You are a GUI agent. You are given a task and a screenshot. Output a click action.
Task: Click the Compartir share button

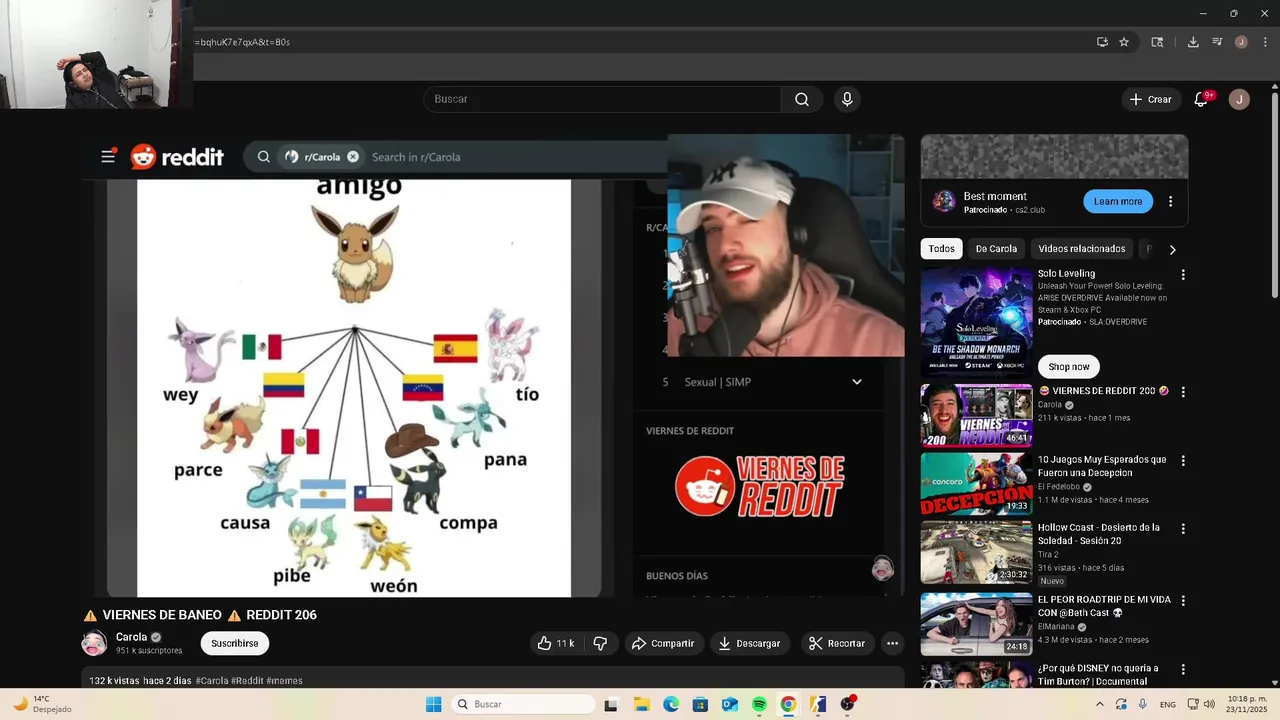(x=662, y=643)
